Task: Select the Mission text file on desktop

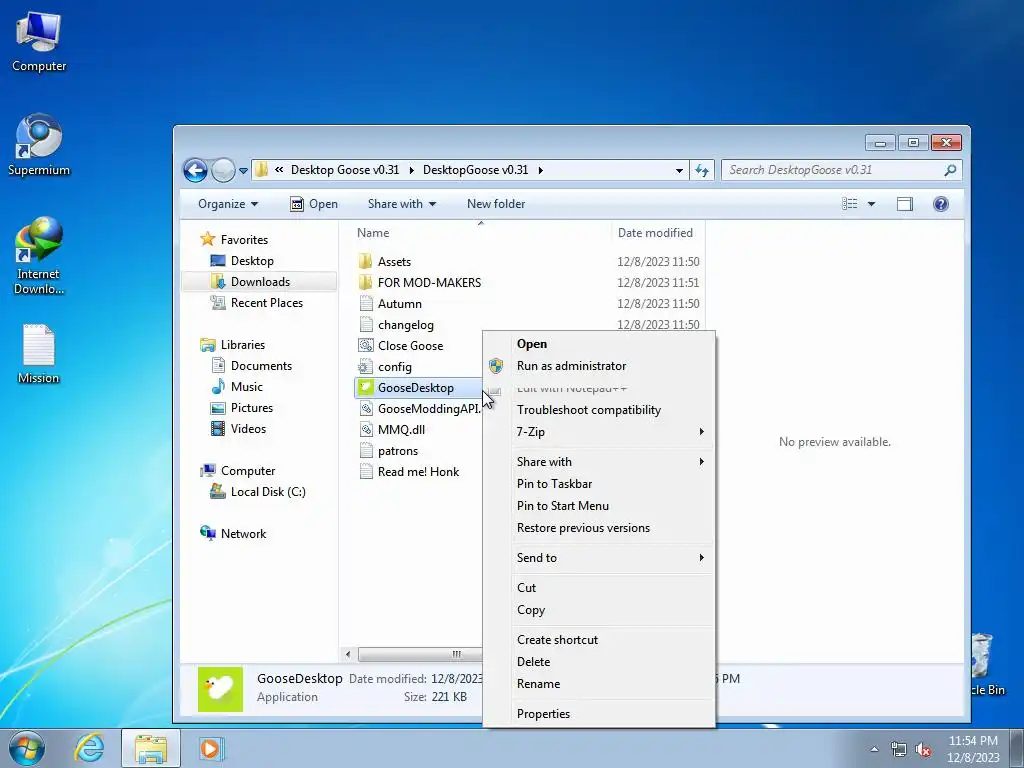Action: click(39, 354)
